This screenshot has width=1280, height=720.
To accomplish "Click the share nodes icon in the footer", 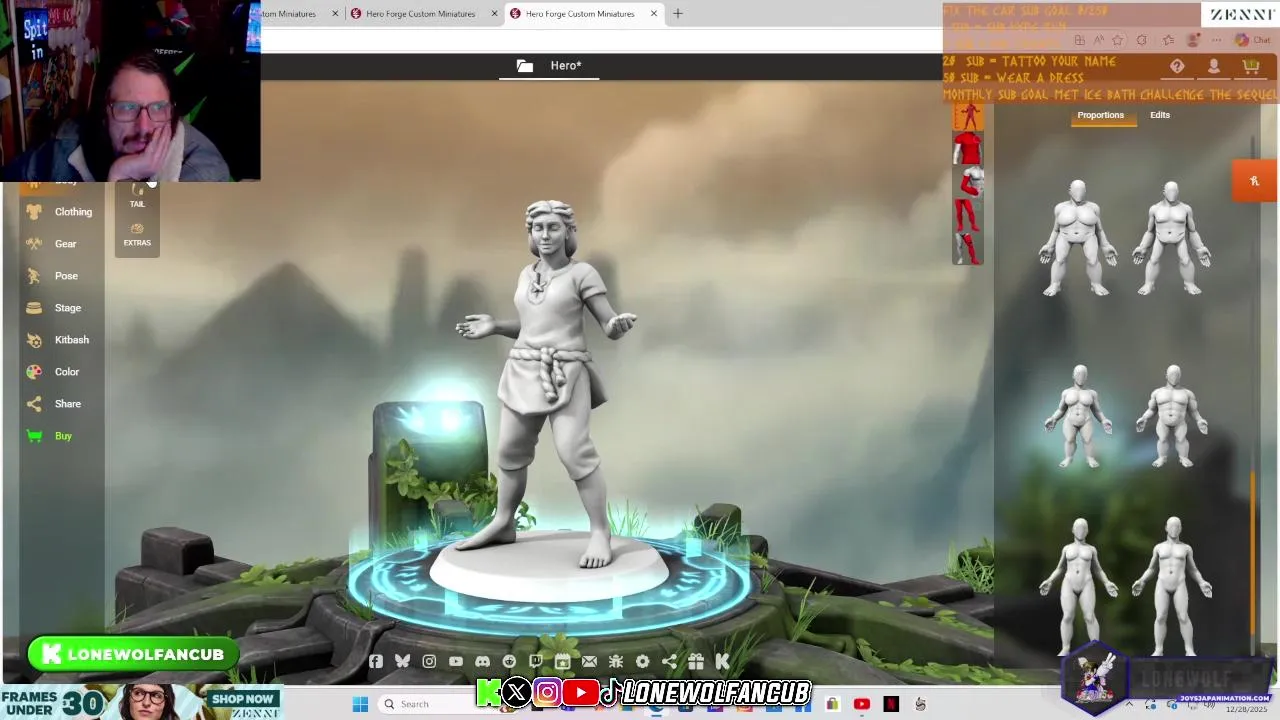I will pos(669,661).
